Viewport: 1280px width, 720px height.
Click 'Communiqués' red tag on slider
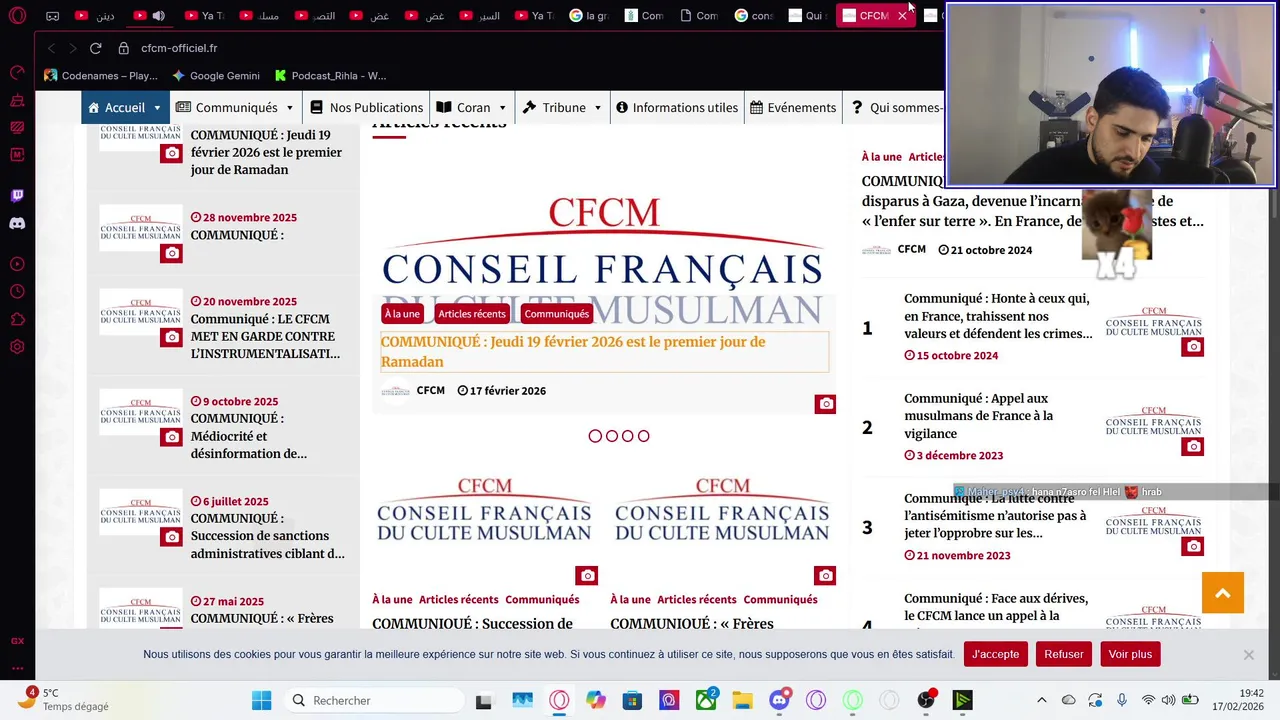pyautogui.click(x=557, y=314)
